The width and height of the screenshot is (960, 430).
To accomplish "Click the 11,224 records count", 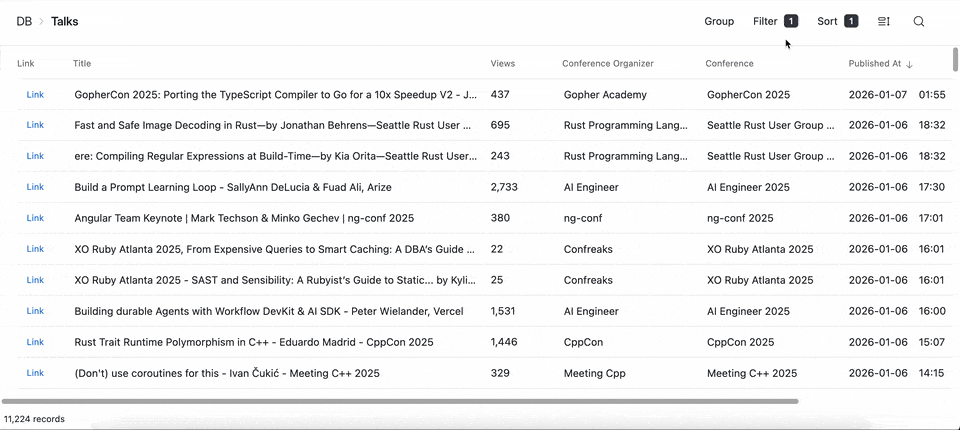I will pyautogui.click(x=34, y=420).
